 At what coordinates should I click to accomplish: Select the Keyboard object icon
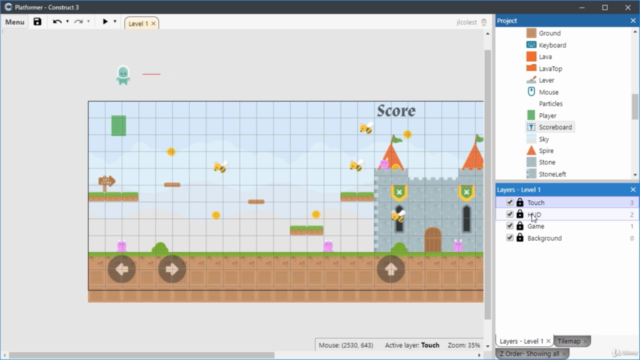(x=531, y=45)
